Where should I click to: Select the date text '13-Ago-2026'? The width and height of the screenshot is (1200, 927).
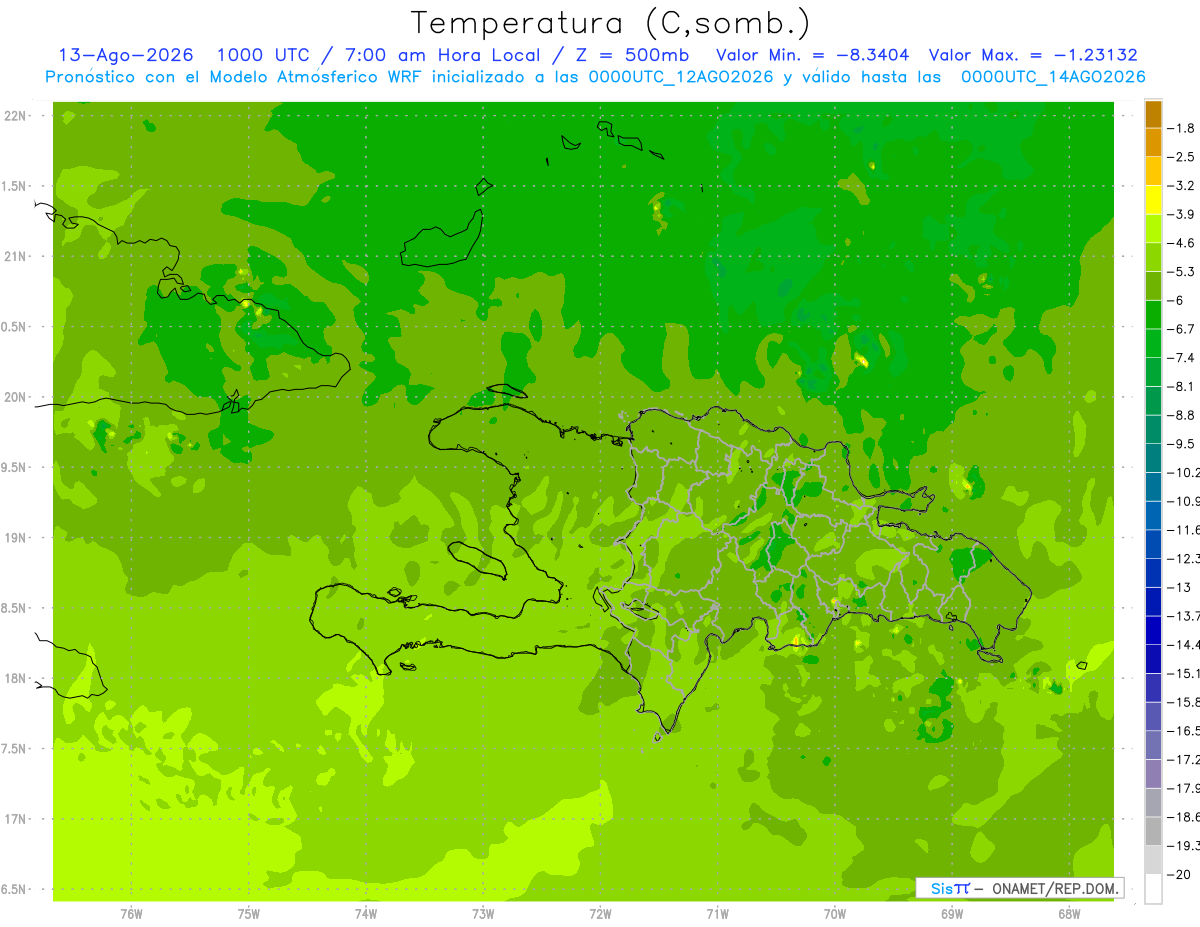point(126,55)
